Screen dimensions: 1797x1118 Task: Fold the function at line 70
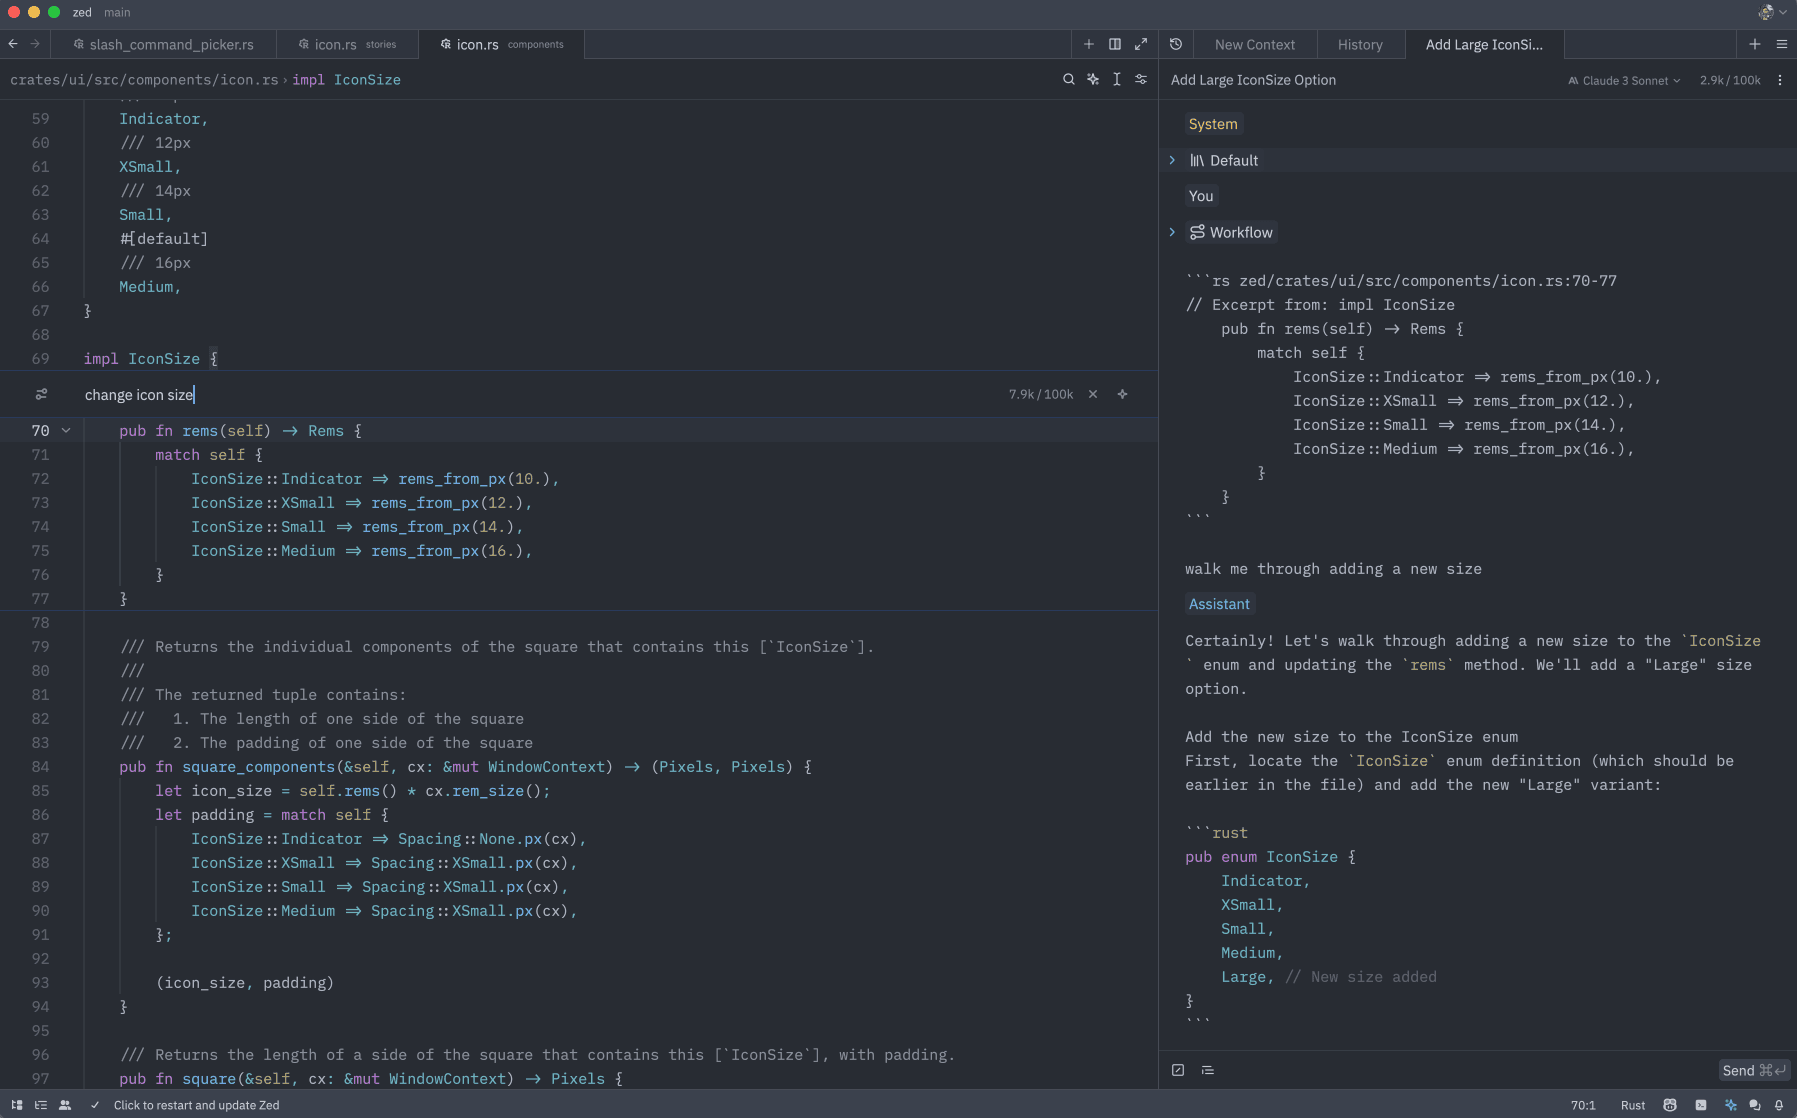(66, 431)
